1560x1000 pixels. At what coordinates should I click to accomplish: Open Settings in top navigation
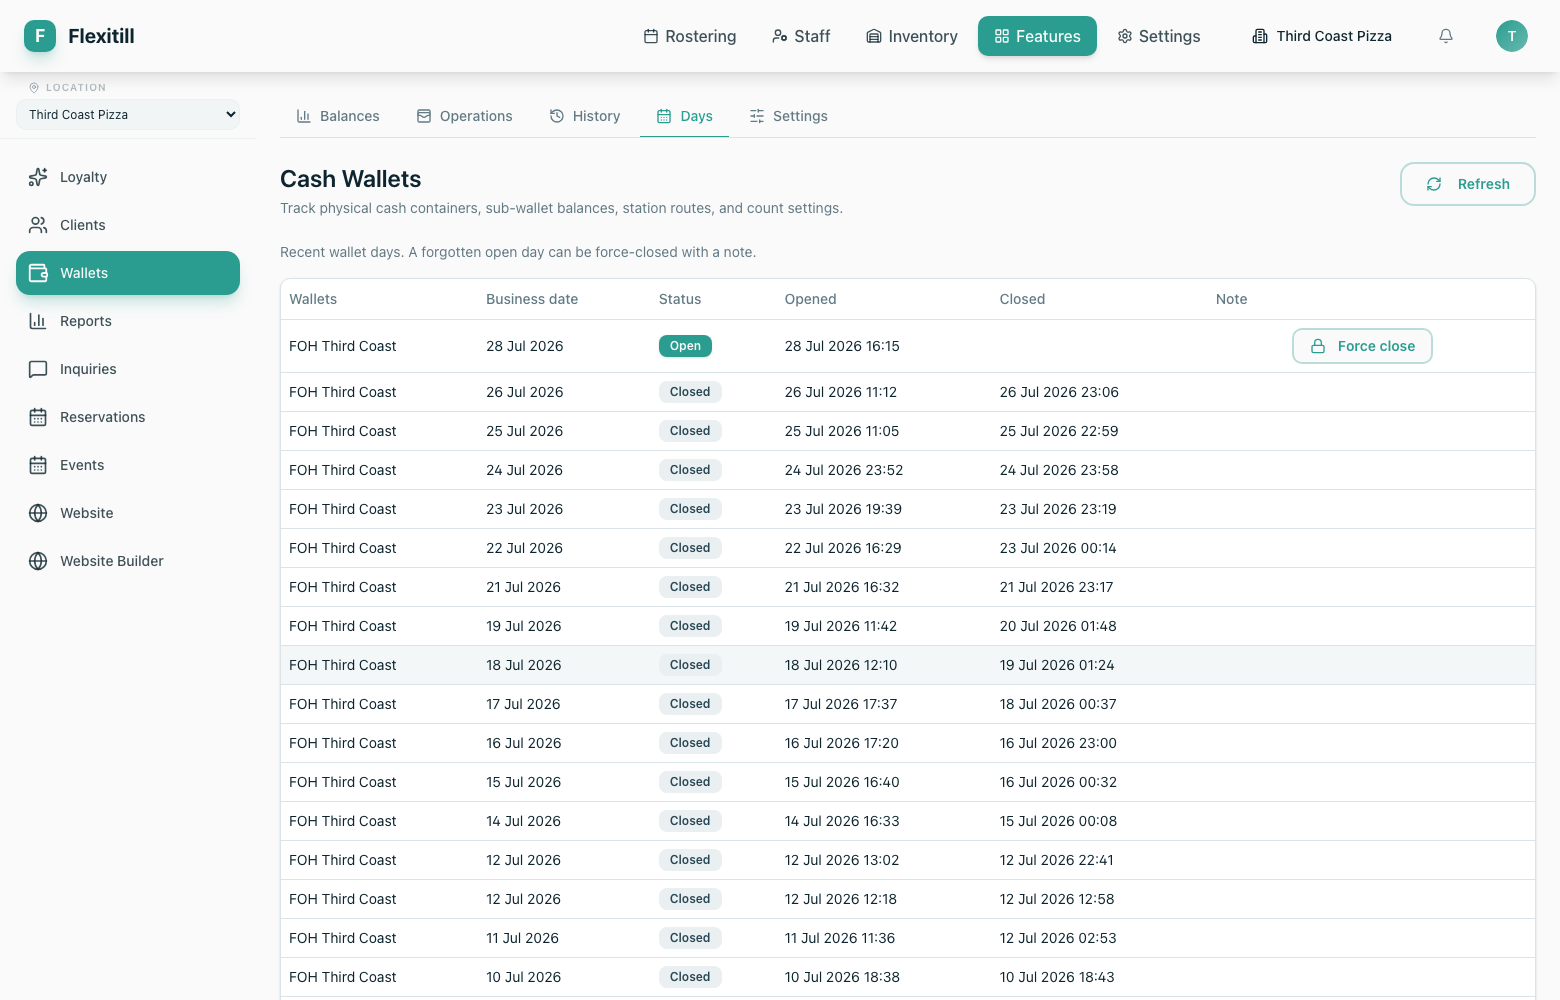[x=1159, y=36]
